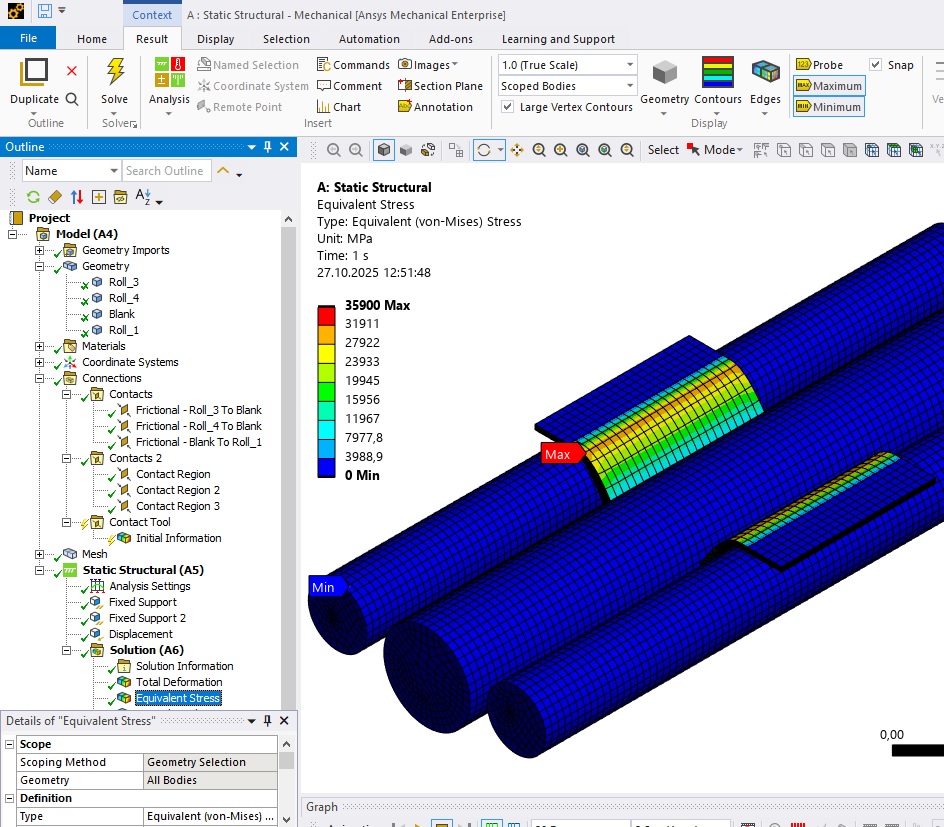Image resolution: width=944 pixels, height=827 pixels.
Task: Click the Commands button
Action: (353, 65)
